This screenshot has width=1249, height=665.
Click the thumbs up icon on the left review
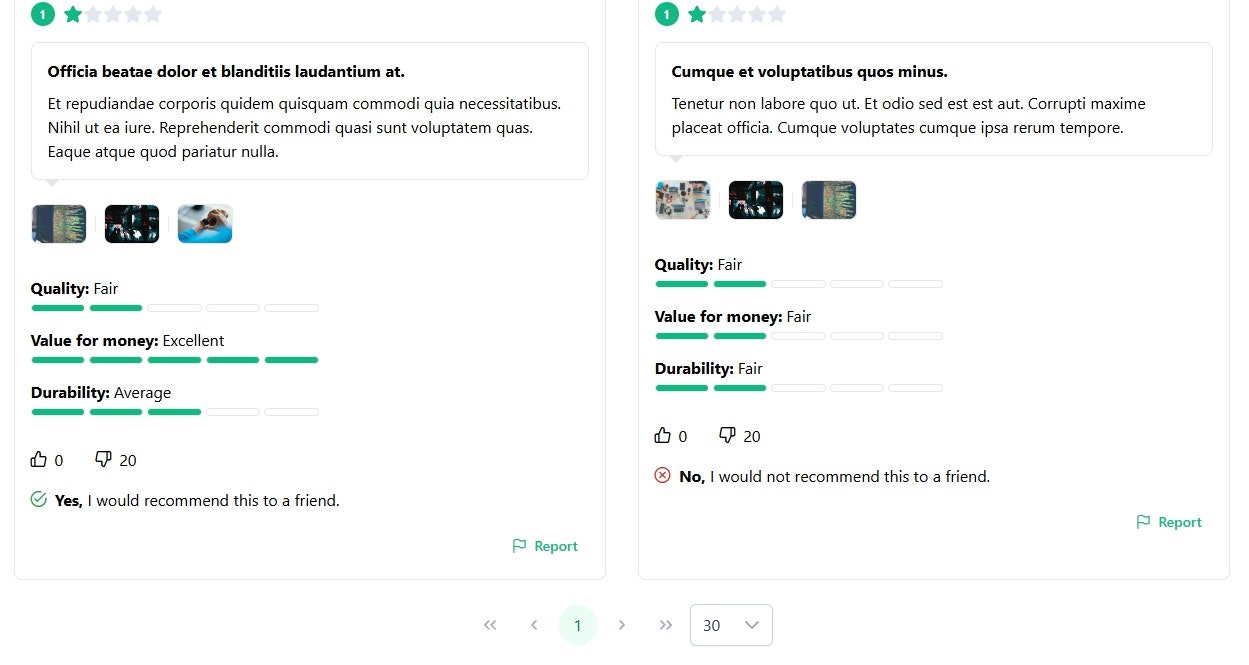click(x=37, y=458)
